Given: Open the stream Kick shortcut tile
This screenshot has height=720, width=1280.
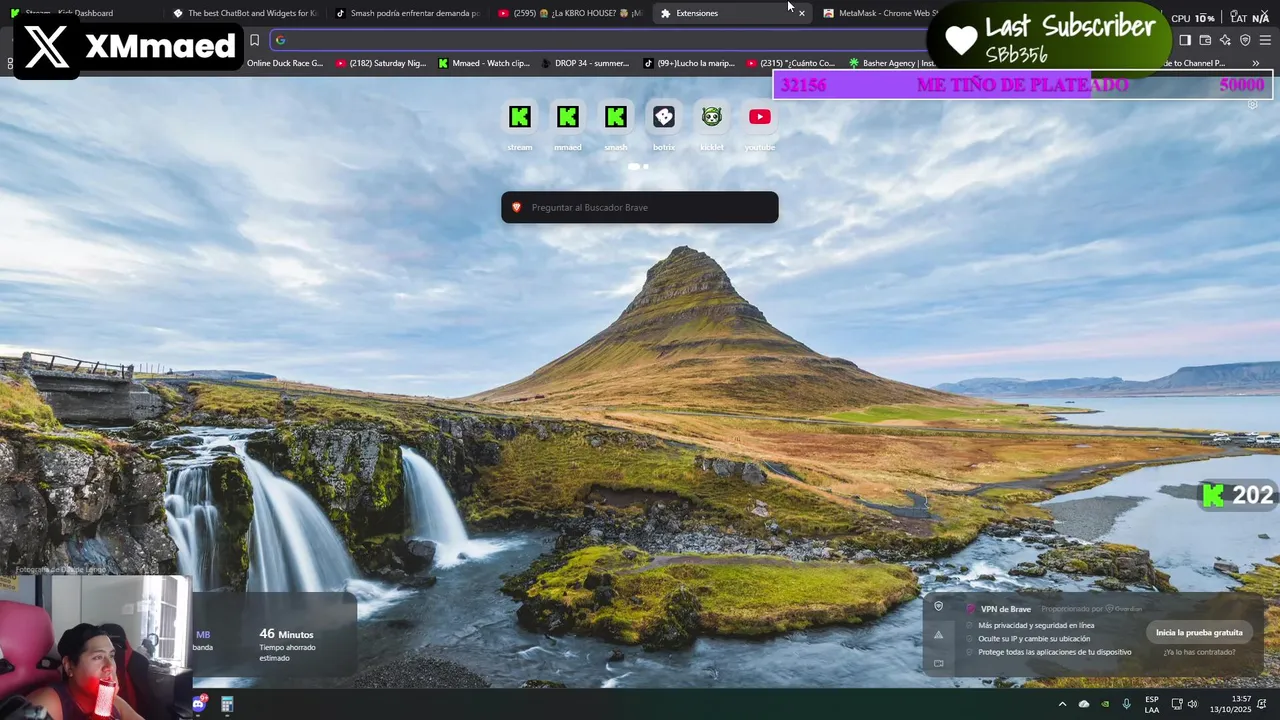Looking at the screenshot, I should 520,117.
